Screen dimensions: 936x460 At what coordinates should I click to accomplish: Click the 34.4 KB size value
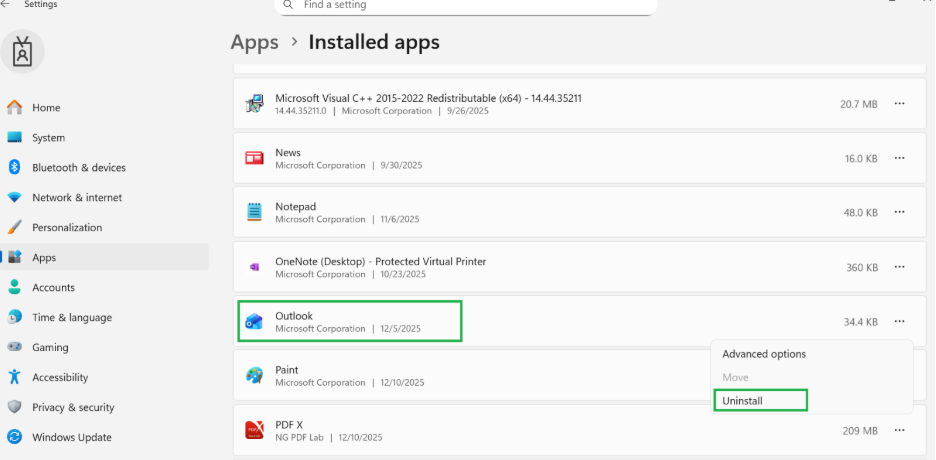(860, 322)
